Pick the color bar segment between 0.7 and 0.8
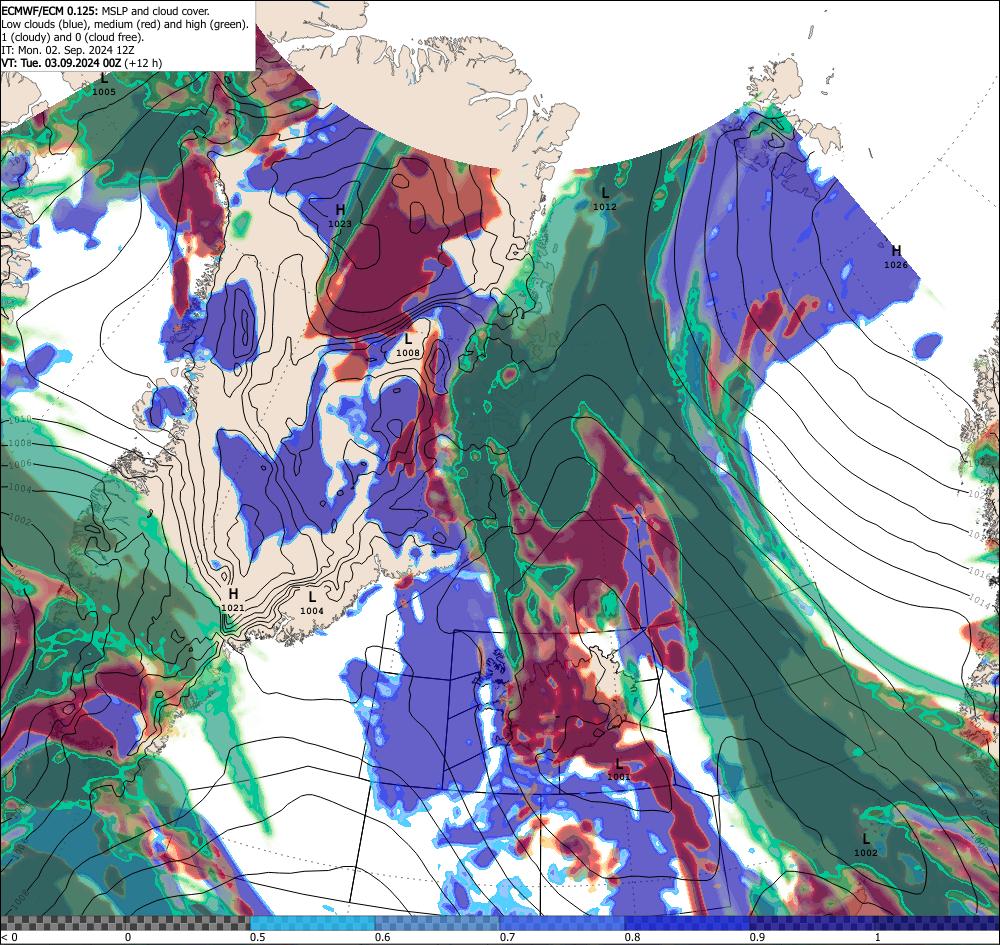The width and height of the screenshot is (1000, 945). click(x=562, y=923)
